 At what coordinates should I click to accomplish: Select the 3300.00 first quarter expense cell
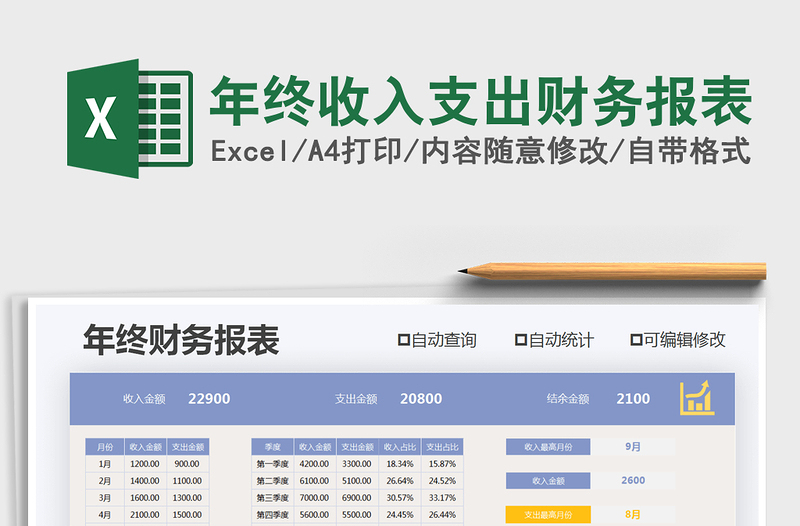(357, 464)
